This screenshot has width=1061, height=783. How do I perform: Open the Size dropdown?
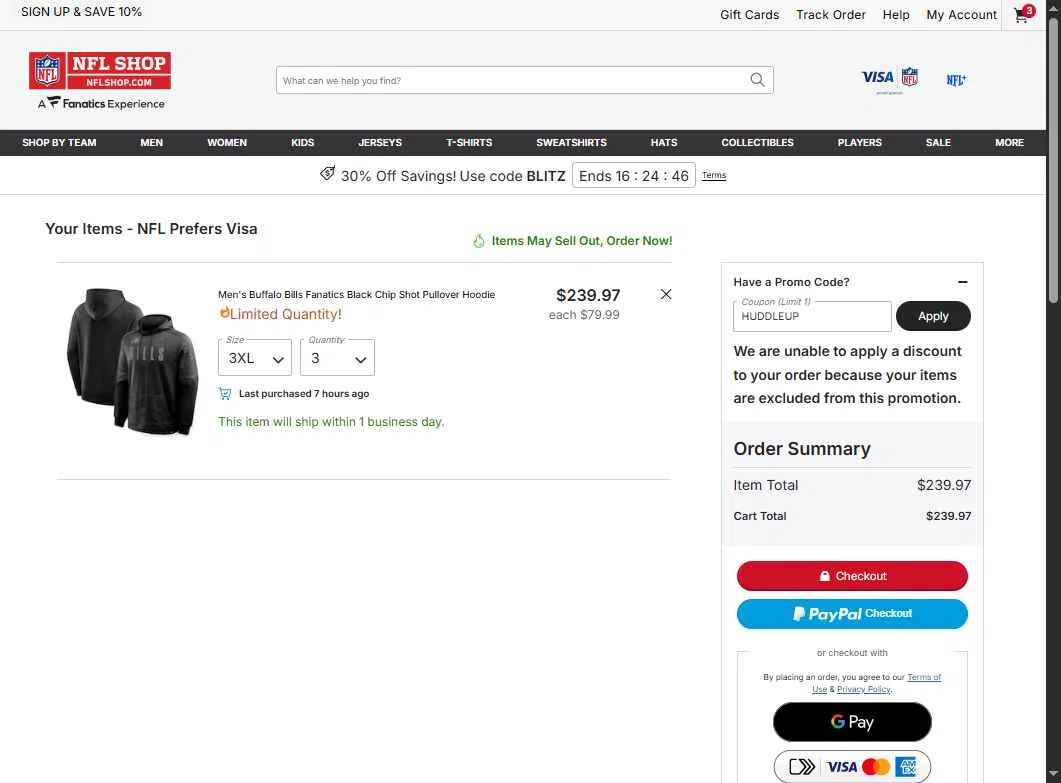click(x=255, y=358)
